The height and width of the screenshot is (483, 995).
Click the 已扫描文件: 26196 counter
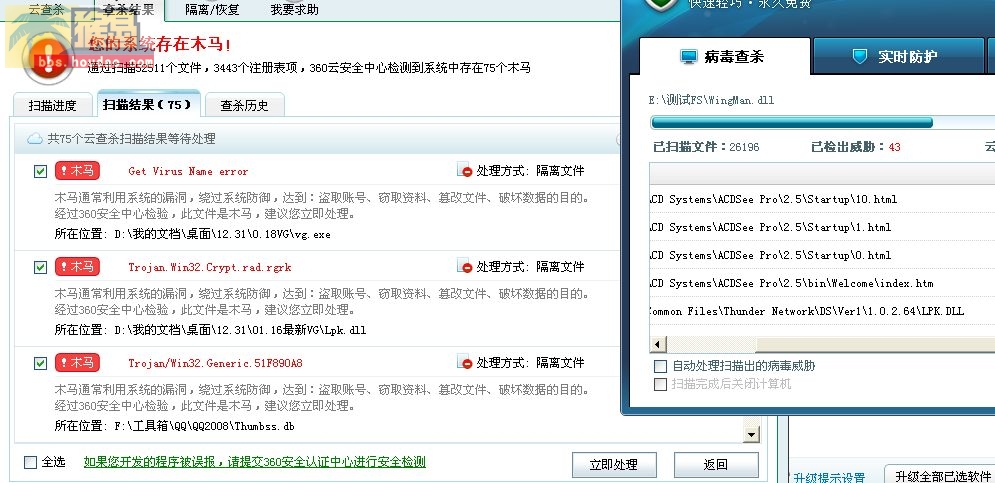tap(706, 147)
